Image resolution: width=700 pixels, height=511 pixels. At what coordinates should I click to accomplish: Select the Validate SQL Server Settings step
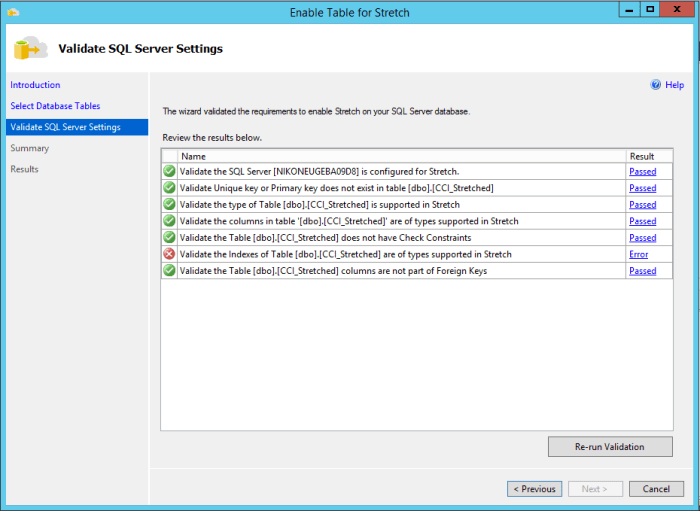(65, 127)
